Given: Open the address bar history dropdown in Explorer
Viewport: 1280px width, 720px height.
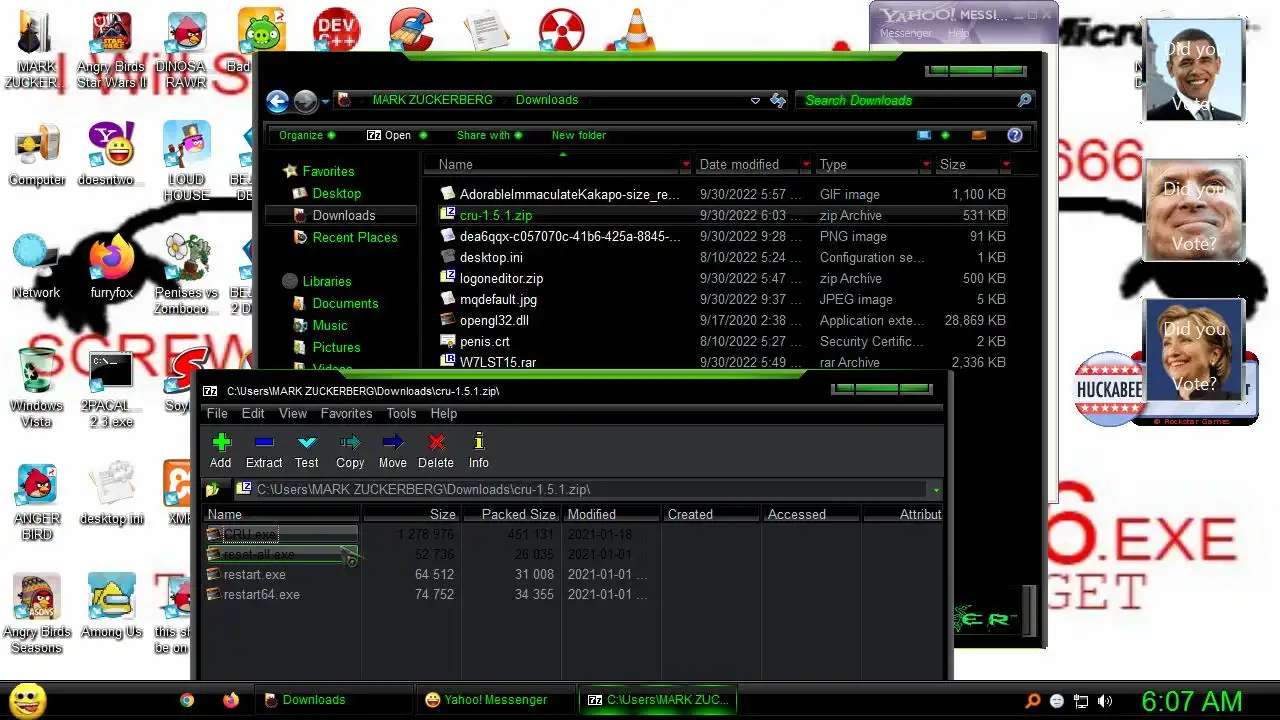Looking at the screenshot, I should click(755, 100).
